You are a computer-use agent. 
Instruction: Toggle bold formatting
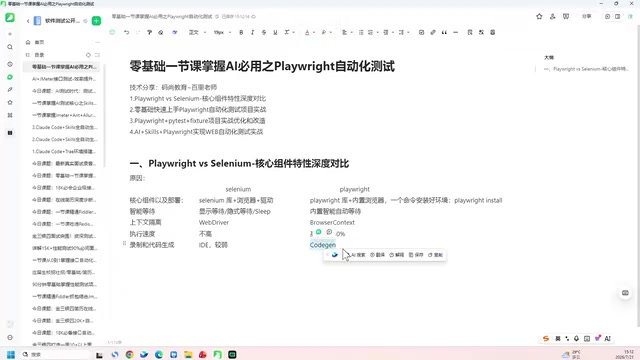tap(241, 32)
